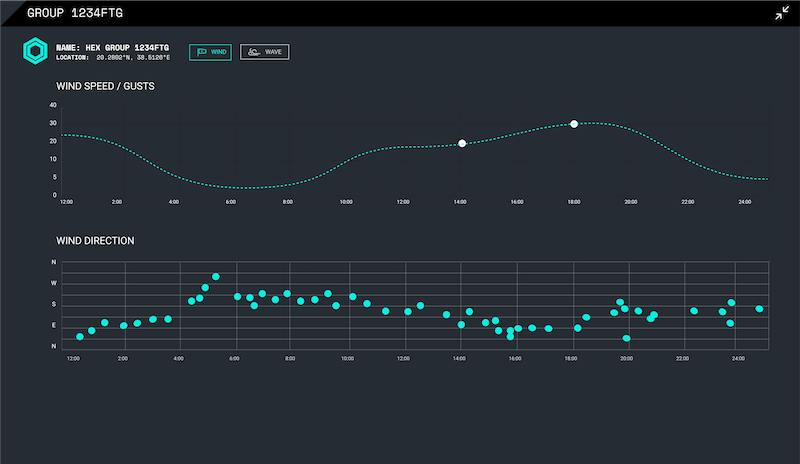Click the first wind direction dot after 12:00
The width and height of the screenshot is (800, 464).
(80, 337)
